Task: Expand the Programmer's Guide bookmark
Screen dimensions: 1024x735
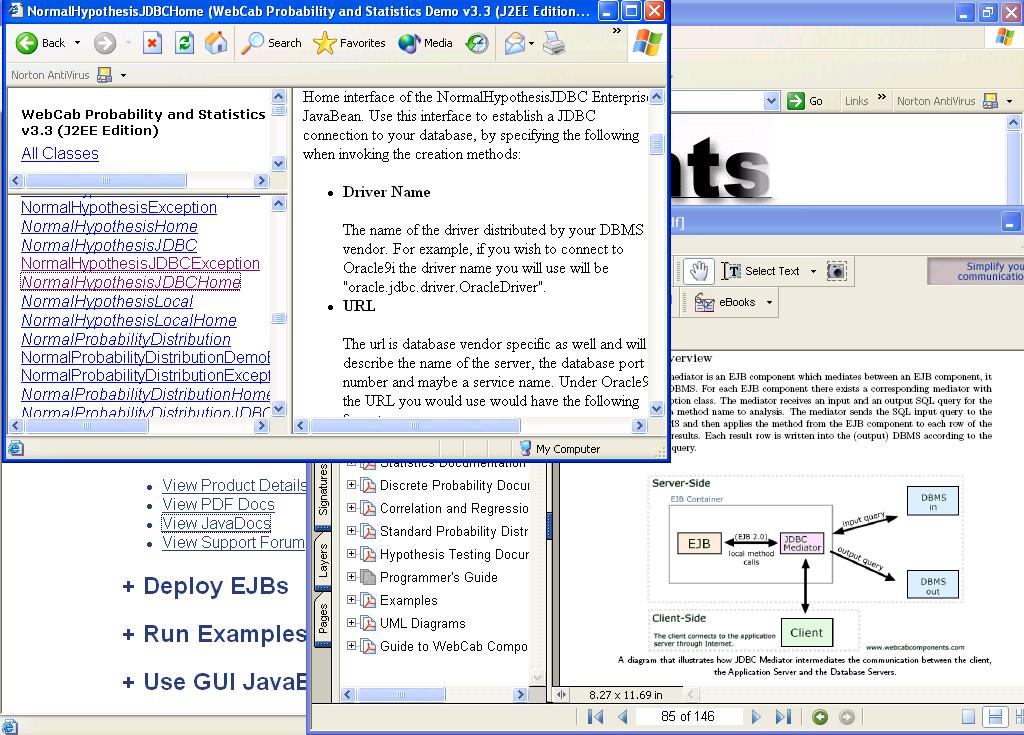Action: pos(351,577)
